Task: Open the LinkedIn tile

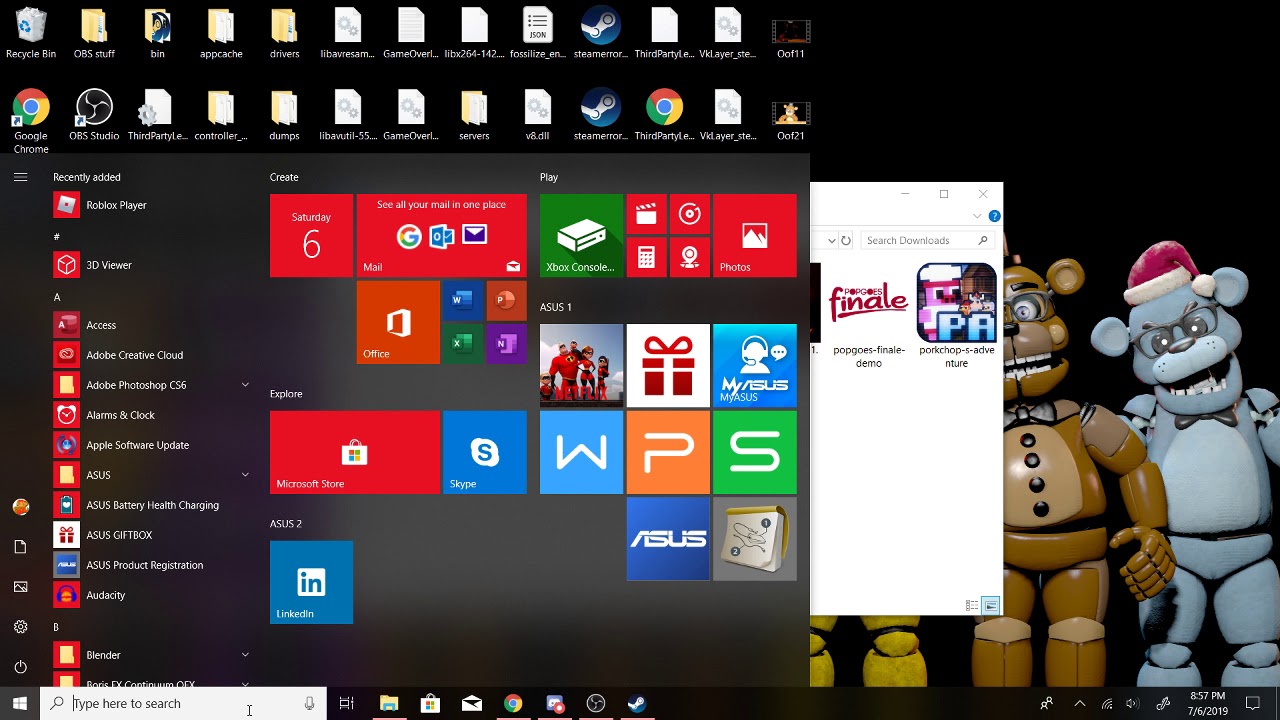Action: (311, 582)
